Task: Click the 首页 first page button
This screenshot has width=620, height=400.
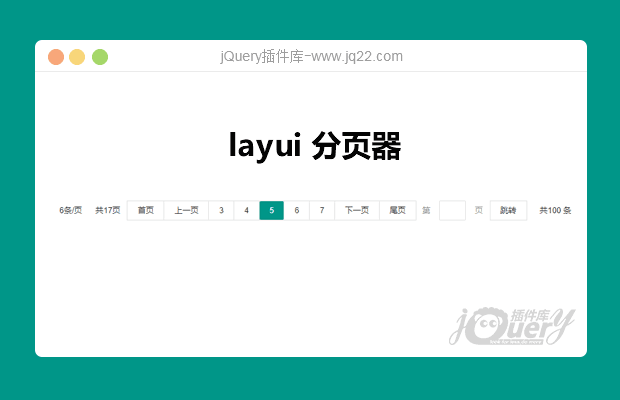Action: point(146,210)
